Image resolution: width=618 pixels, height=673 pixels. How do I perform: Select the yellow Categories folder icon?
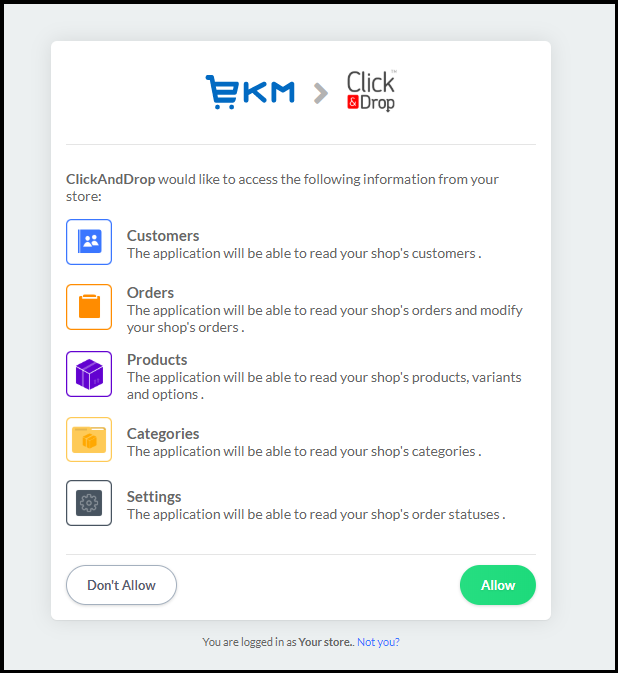click(x=89, y=439)
